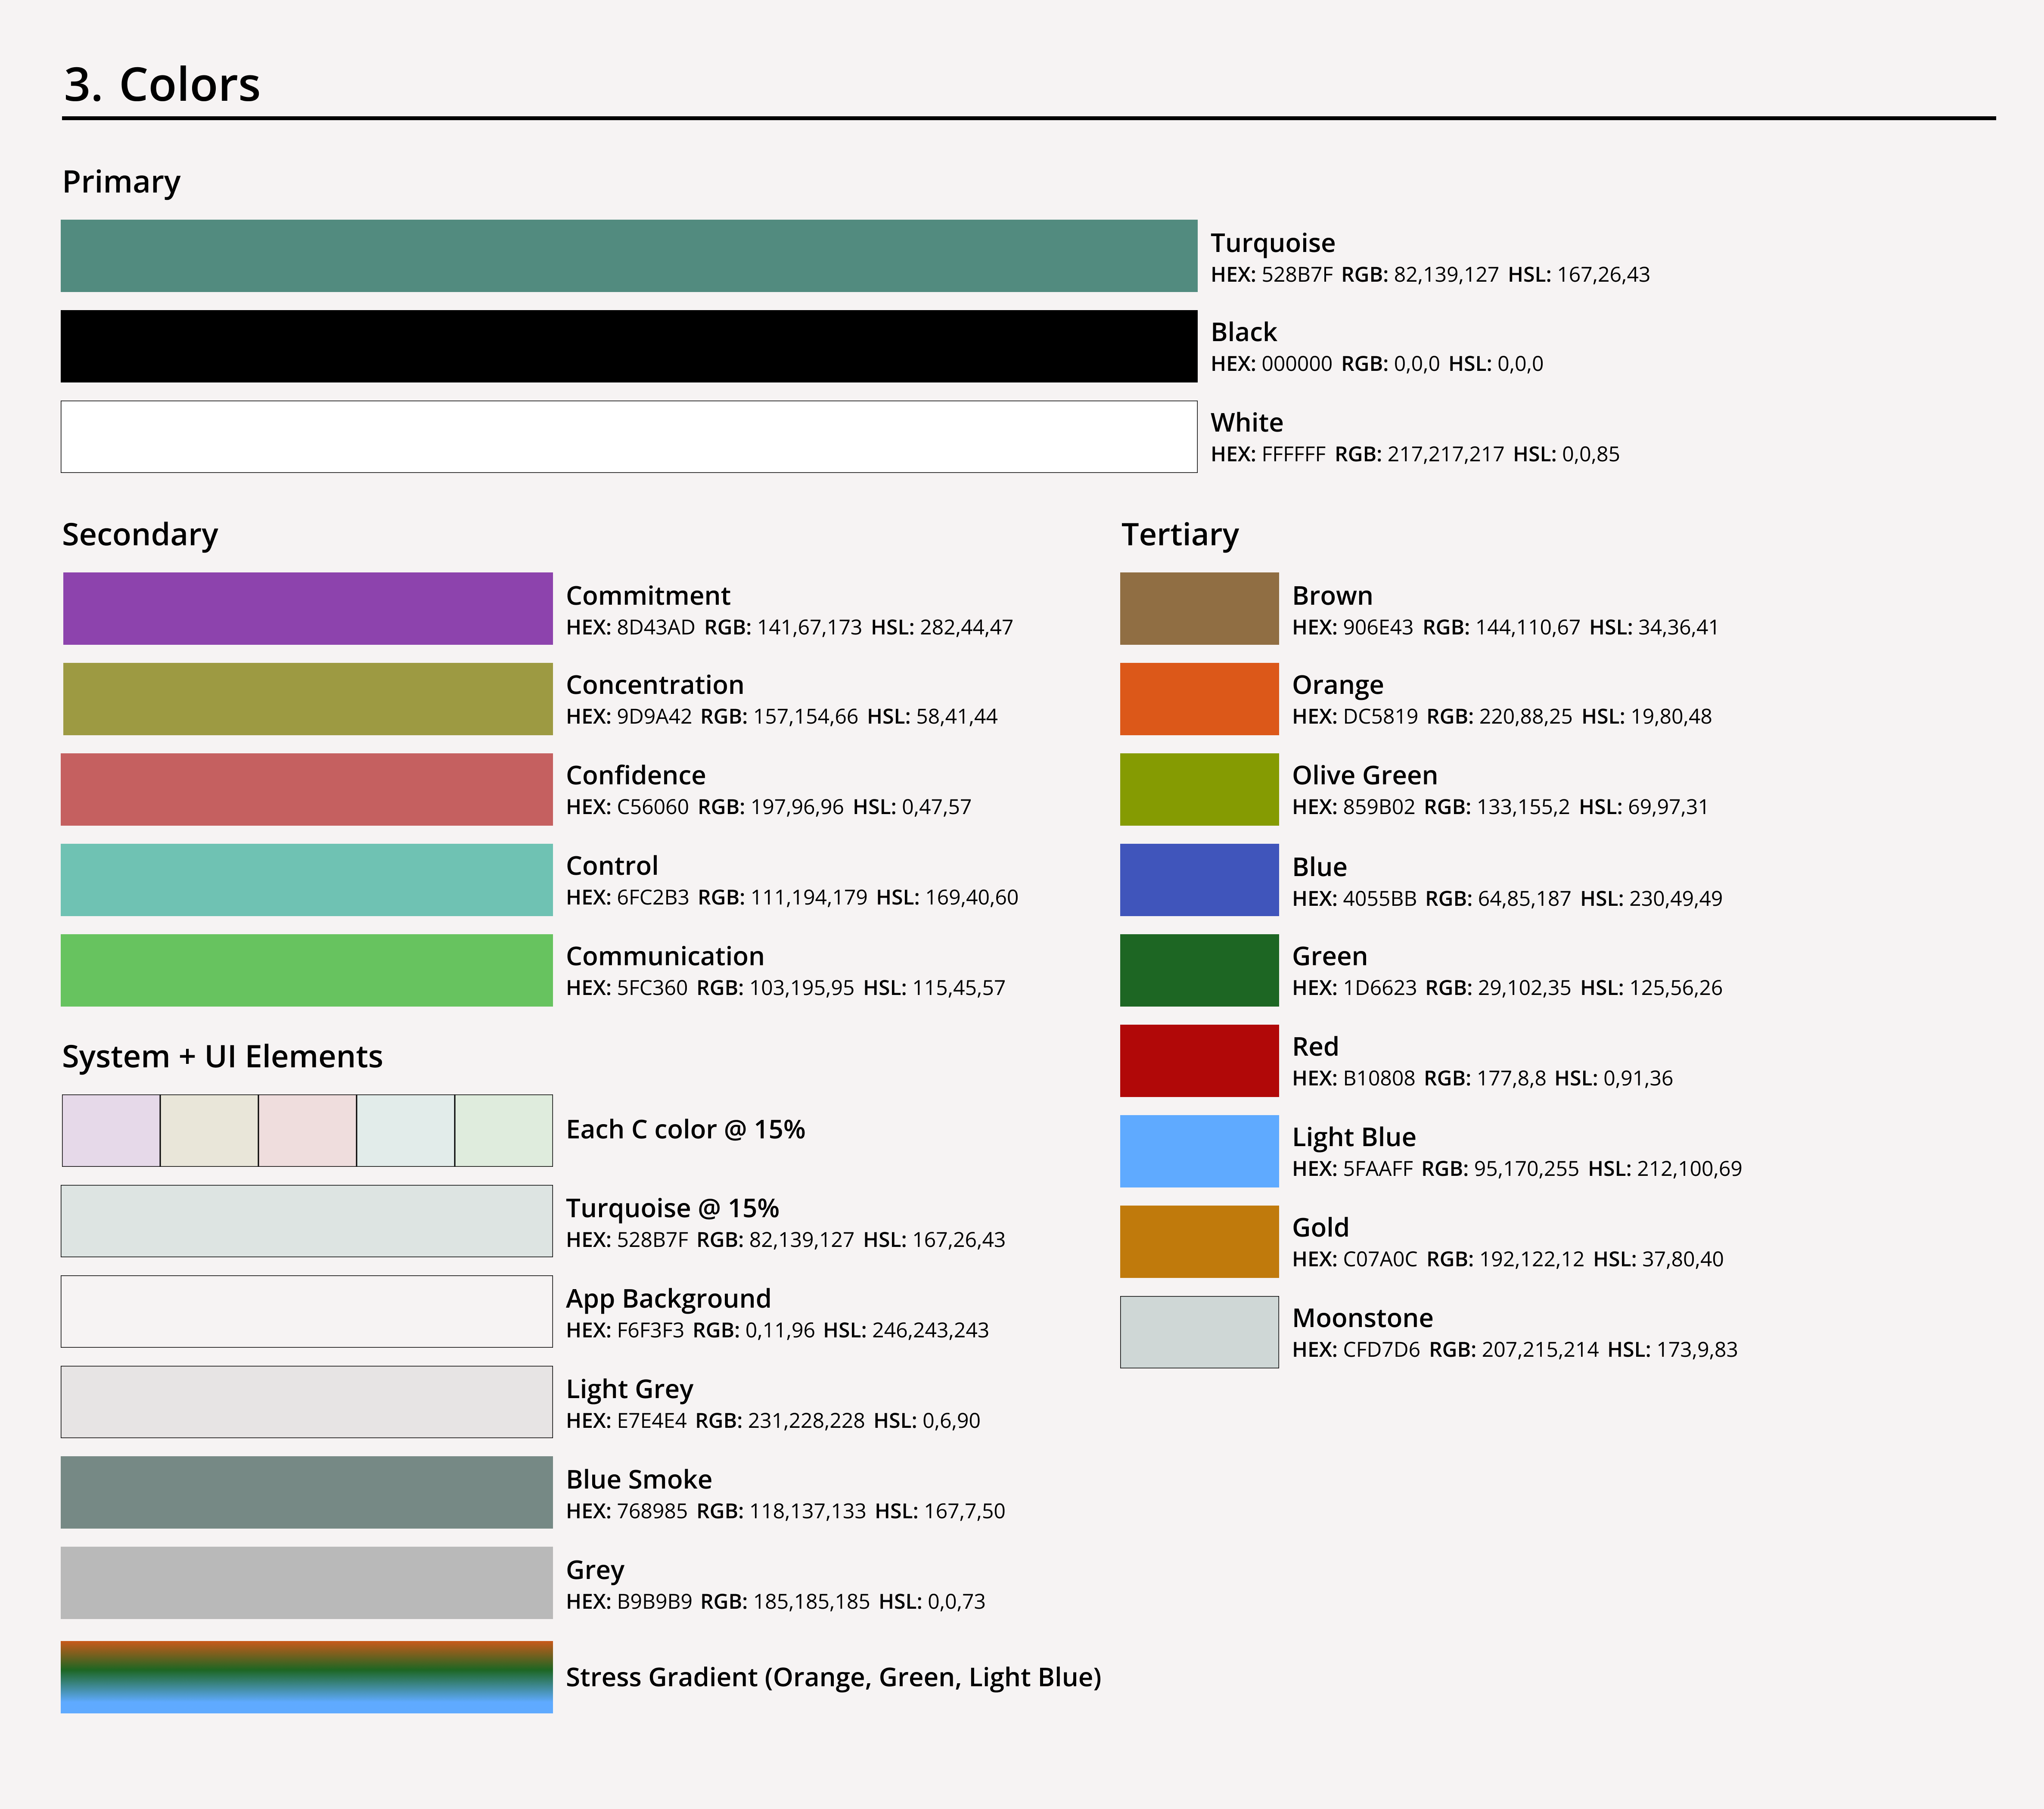Select the Moonstone grey swatch
Screen dimensions: 2044x1809
1199,1332
